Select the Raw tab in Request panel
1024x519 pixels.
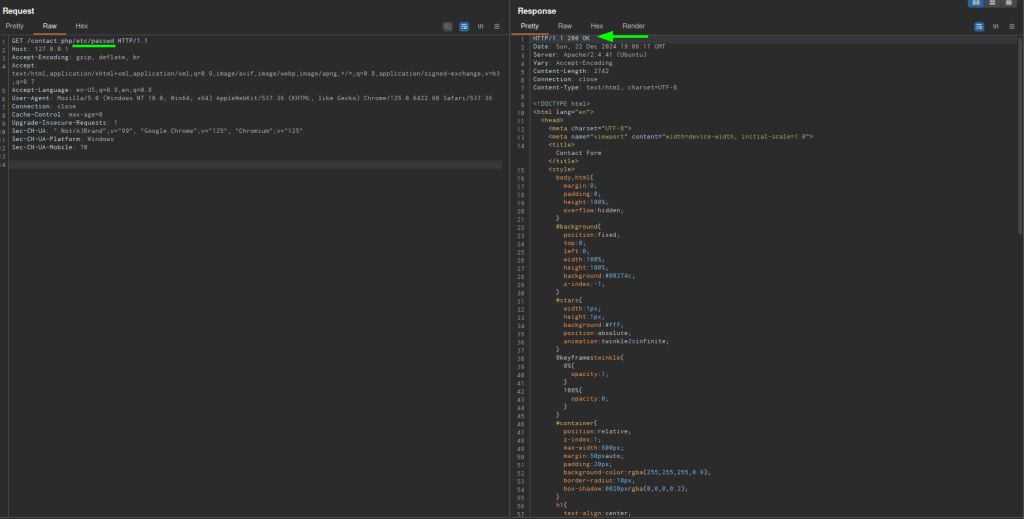pyautogui.click(x=49, y=25)
